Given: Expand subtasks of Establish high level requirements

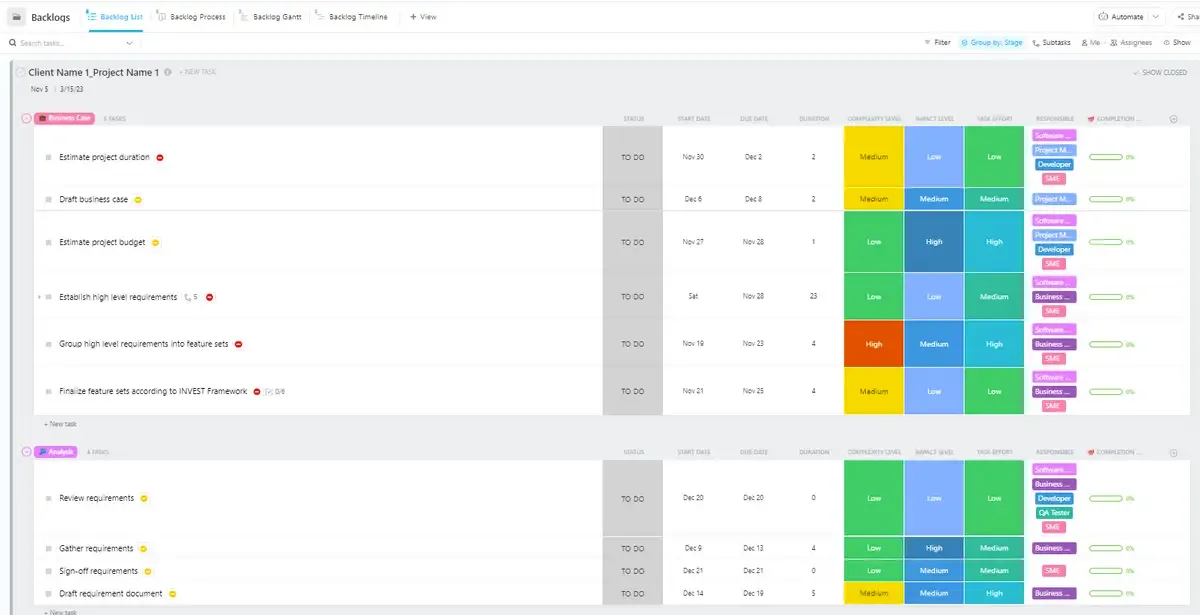Looking at the screenshot, I should pos(39,297).
